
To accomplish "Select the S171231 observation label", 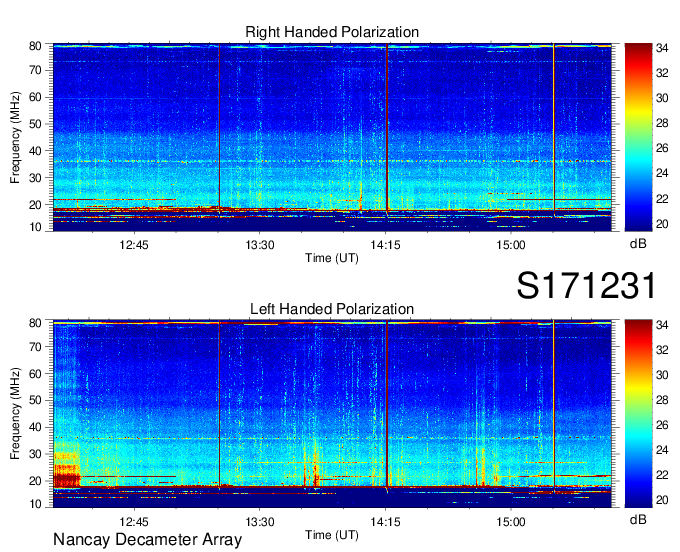I will tap(586, 285).
